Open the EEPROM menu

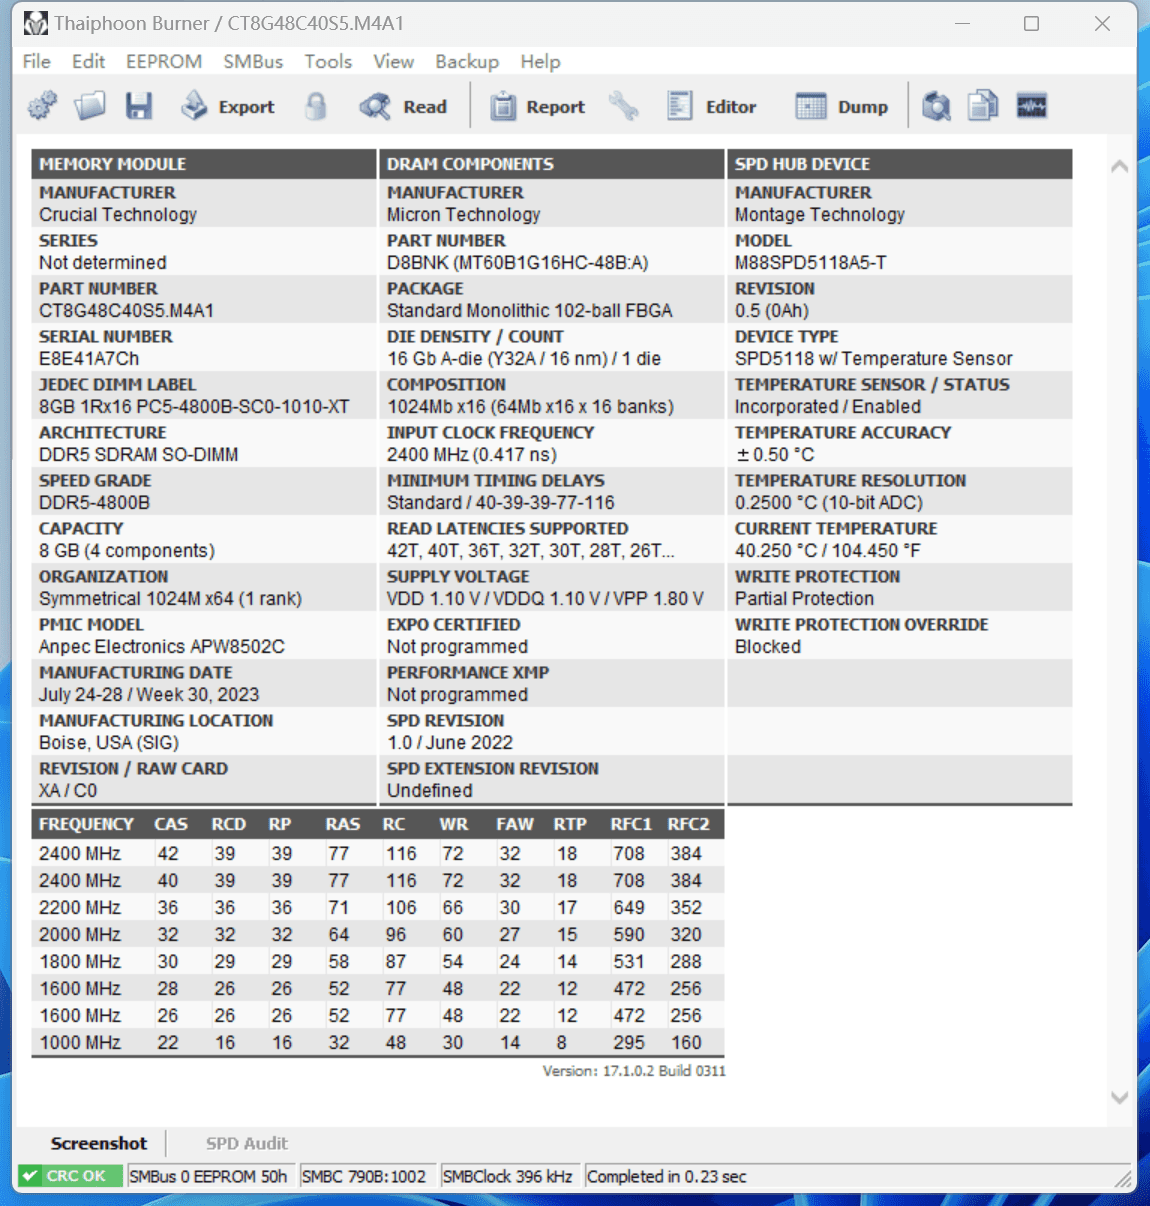[x=164, y=62]
